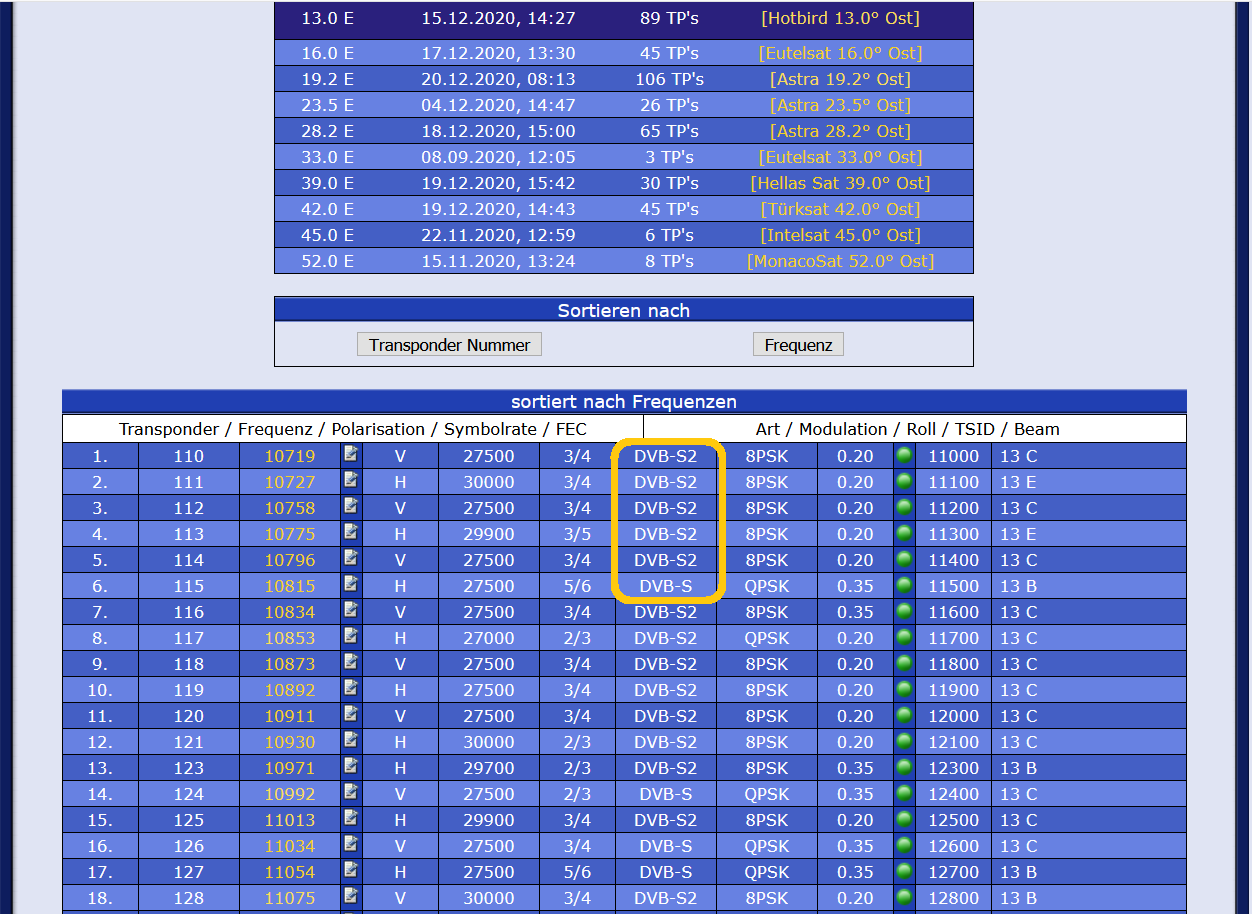Image resolution: width=1252 pixels, height=914 pixels.
Task: Click the green status dot for TSID 11000
Action: click(904, 455)
